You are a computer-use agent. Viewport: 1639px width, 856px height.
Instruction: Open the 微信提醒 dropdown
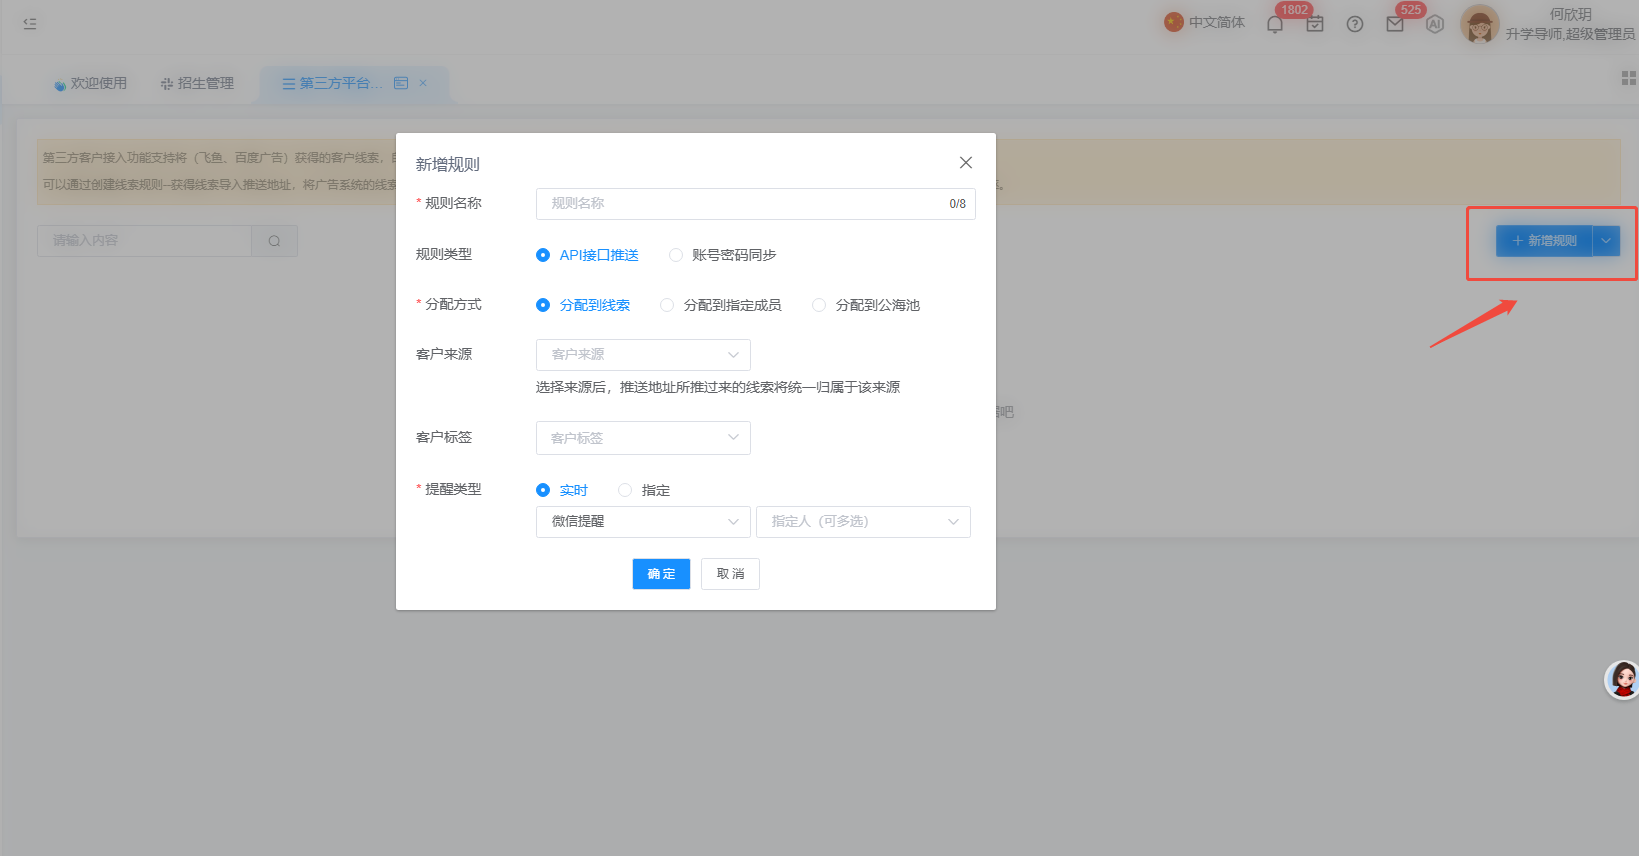pos(643,522)
